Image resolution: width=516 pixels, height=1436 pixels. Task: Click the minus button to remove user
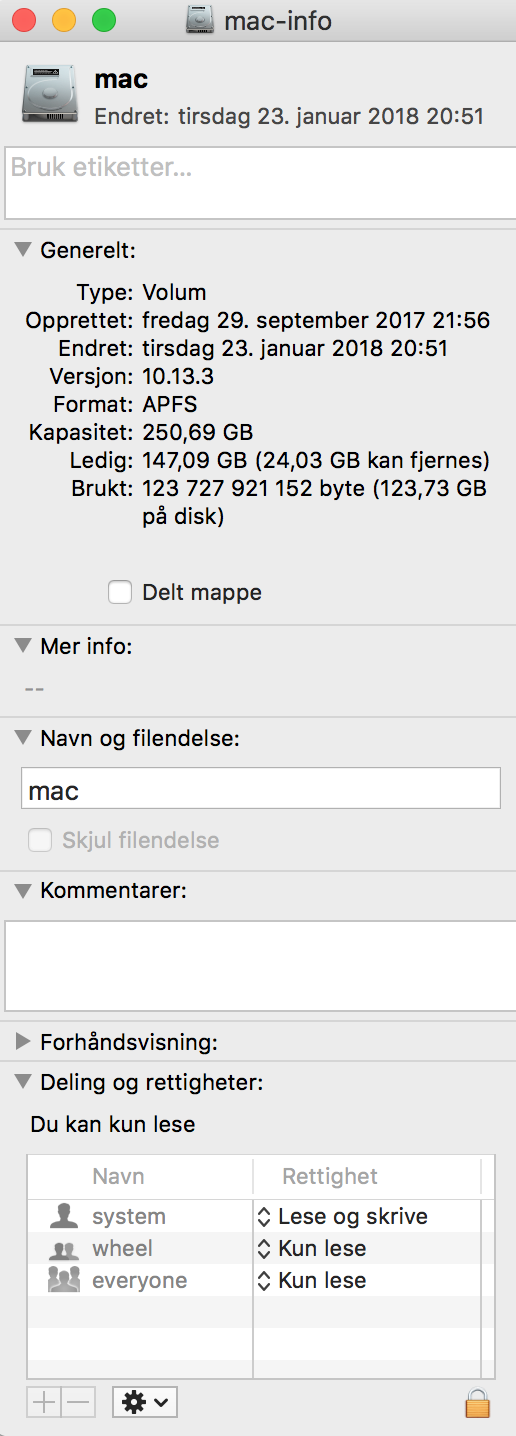pos(78,1403)
